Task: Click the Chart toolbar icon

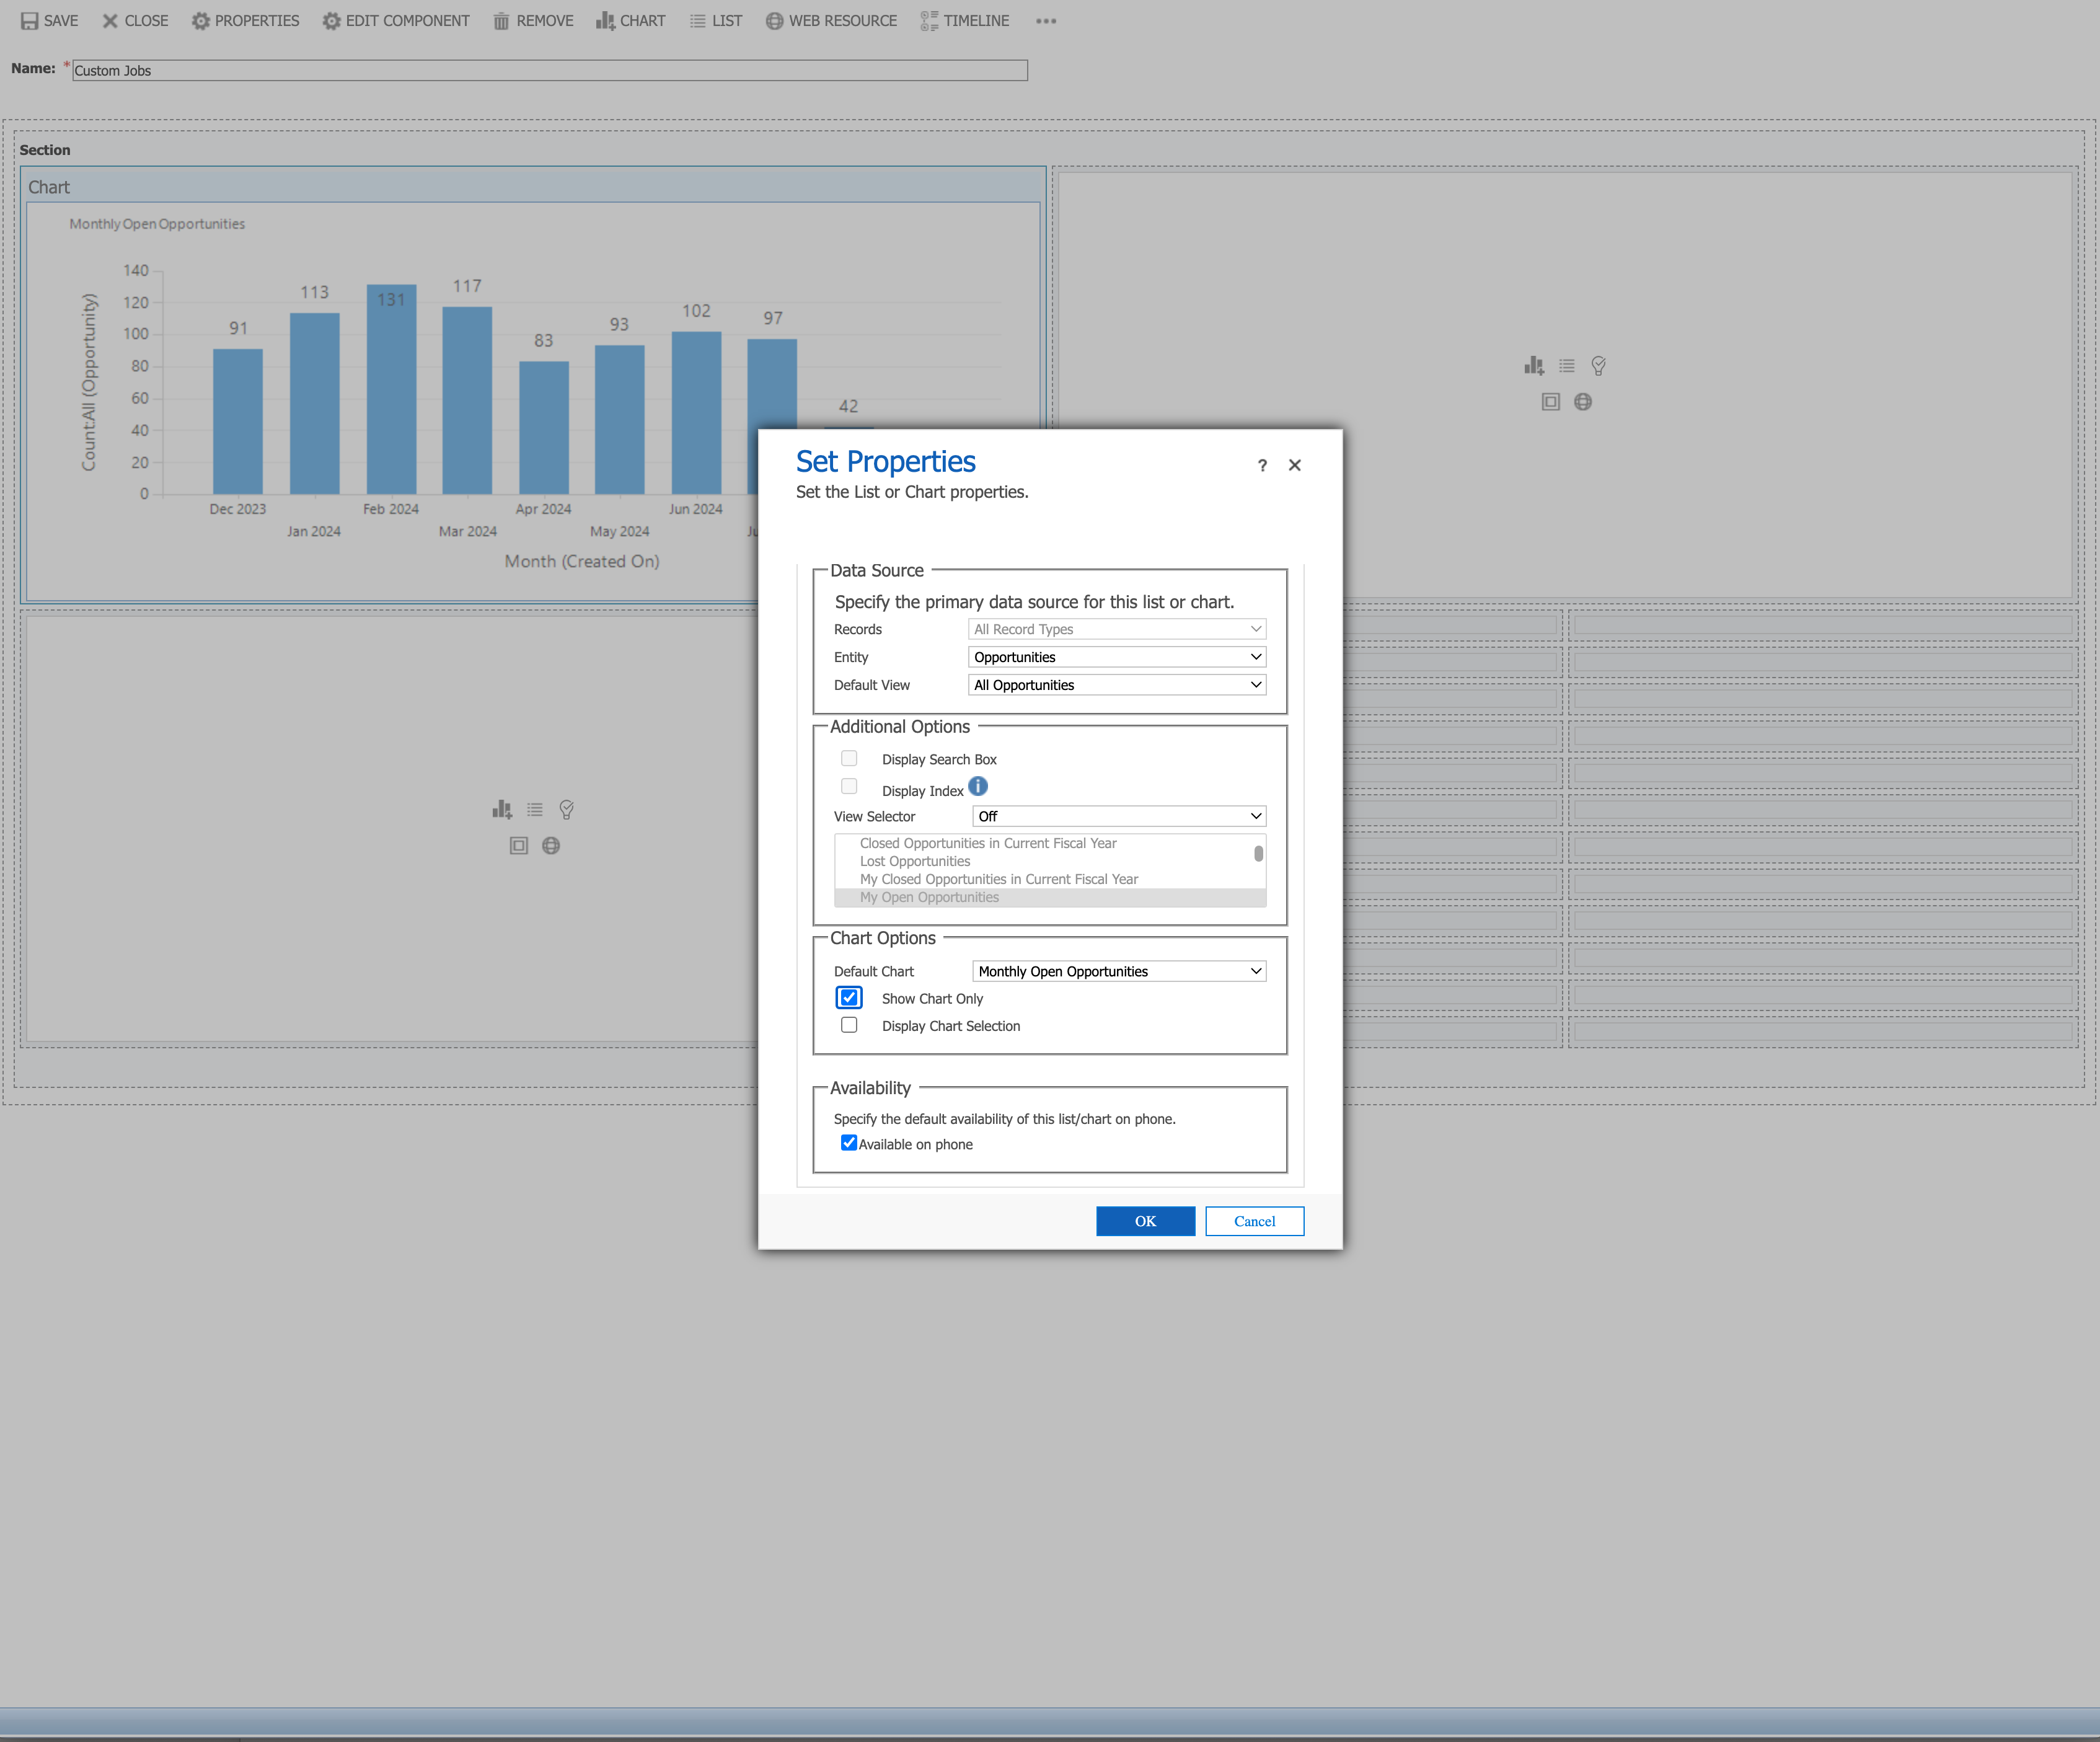Action: 605,21
